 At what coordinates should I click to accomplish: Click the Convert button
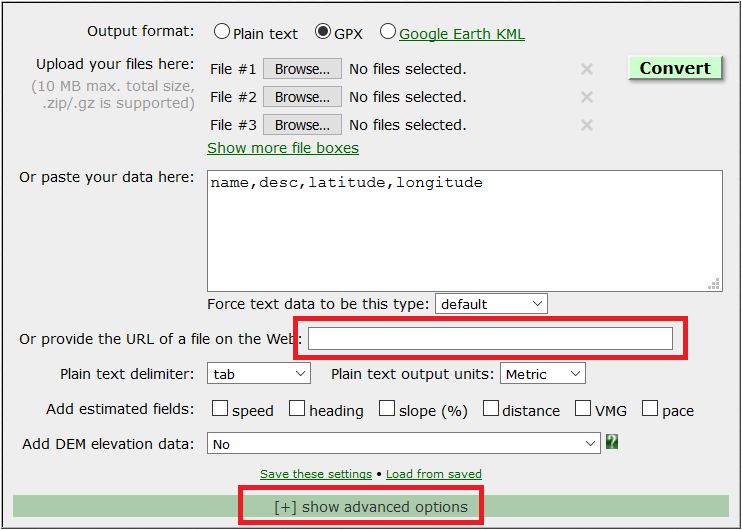point(675,68)
